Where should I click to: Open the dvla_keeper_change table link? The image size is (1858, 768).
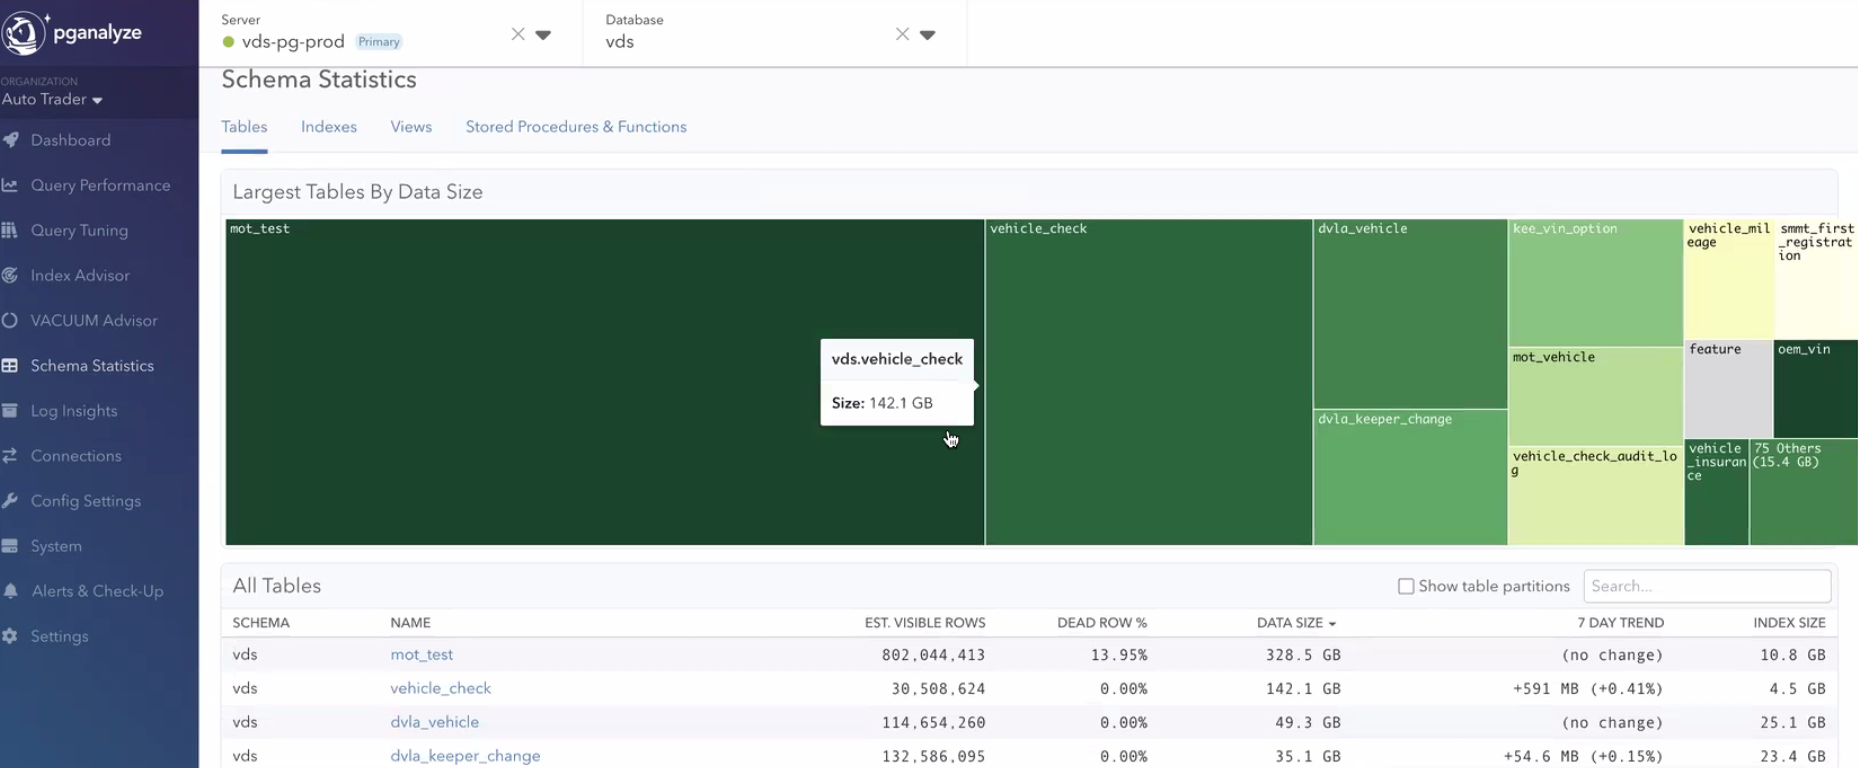click(x=465, y=755)
